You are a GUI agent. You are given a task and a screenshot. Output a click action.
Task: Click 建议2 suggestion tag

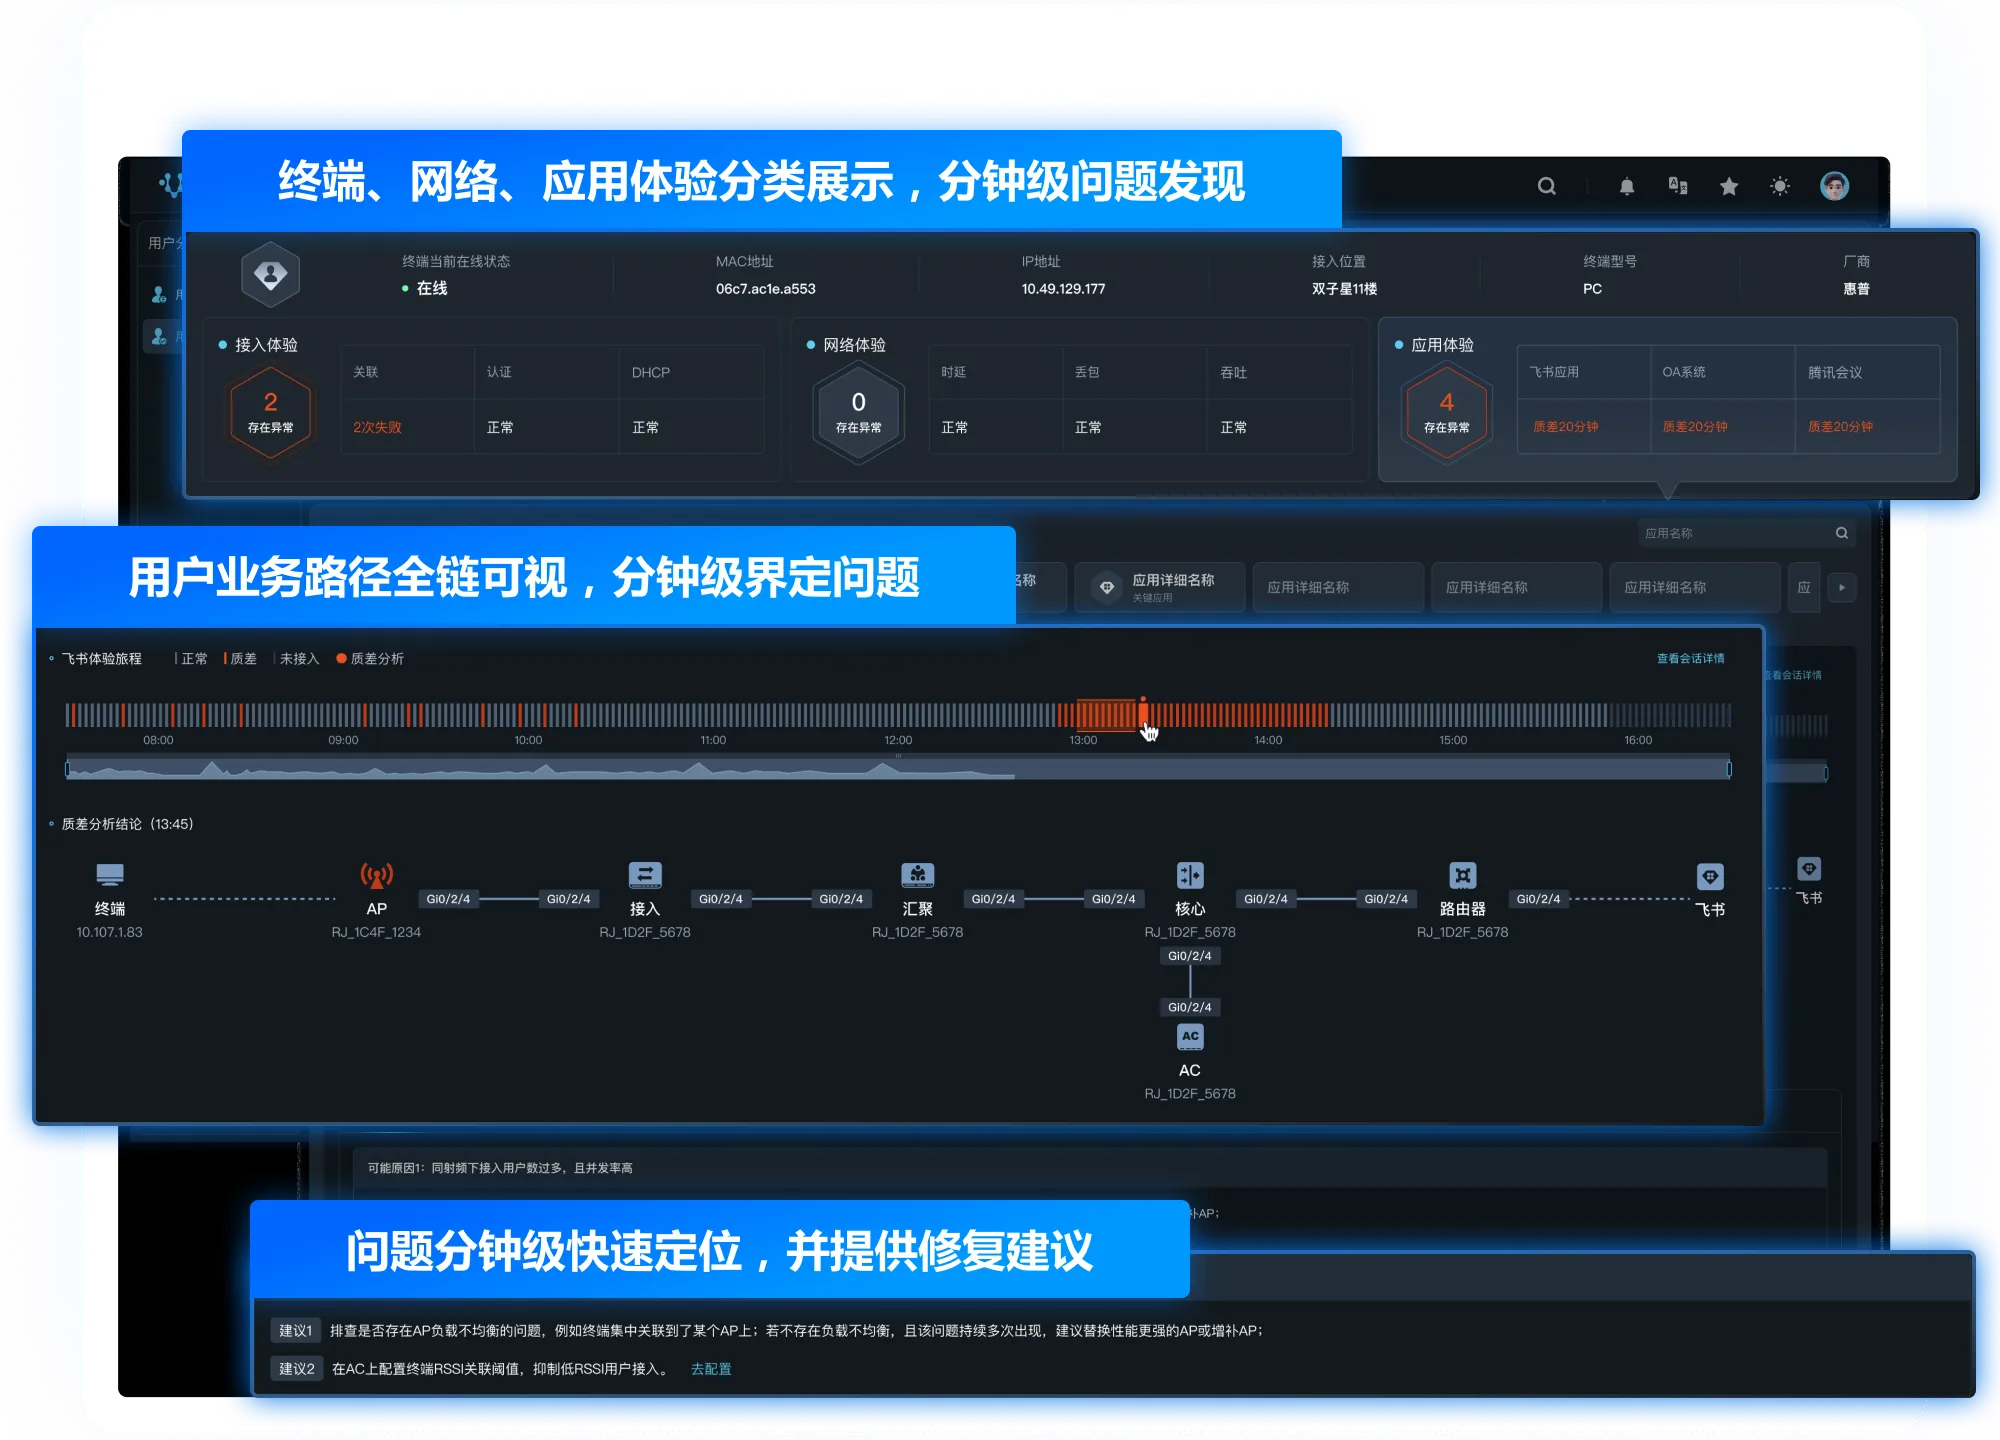pos(296,1369)
